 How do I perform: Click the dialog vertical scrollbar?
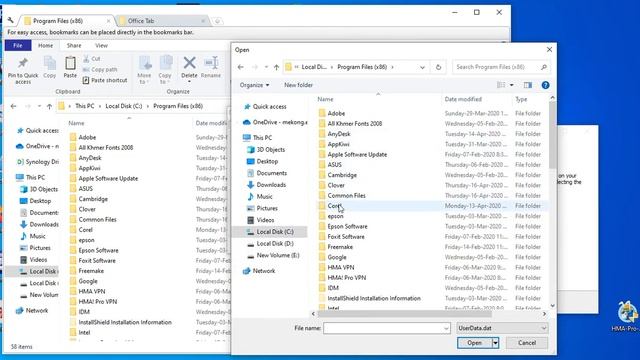pyautogui.click(x=552, y=135)
